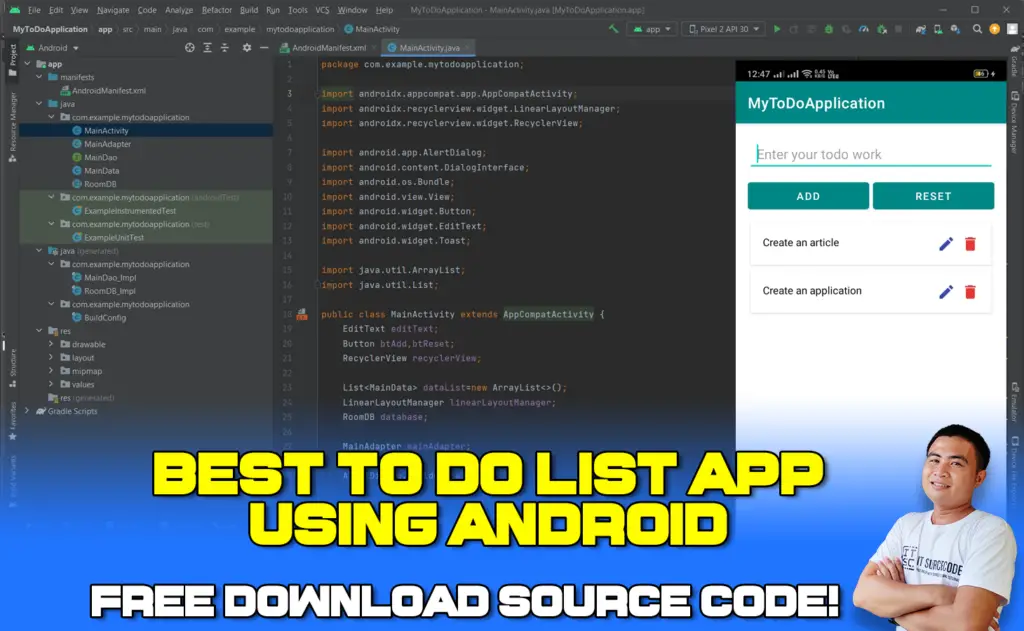
Task: Open the Resource Manager side tab
Action: 12,127
